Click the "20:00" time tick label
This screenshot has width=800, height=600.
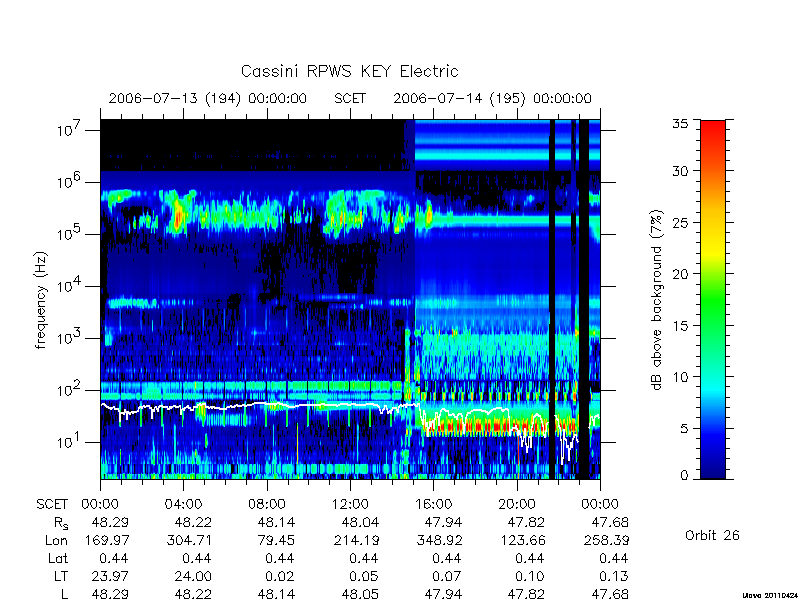(517, 504)
